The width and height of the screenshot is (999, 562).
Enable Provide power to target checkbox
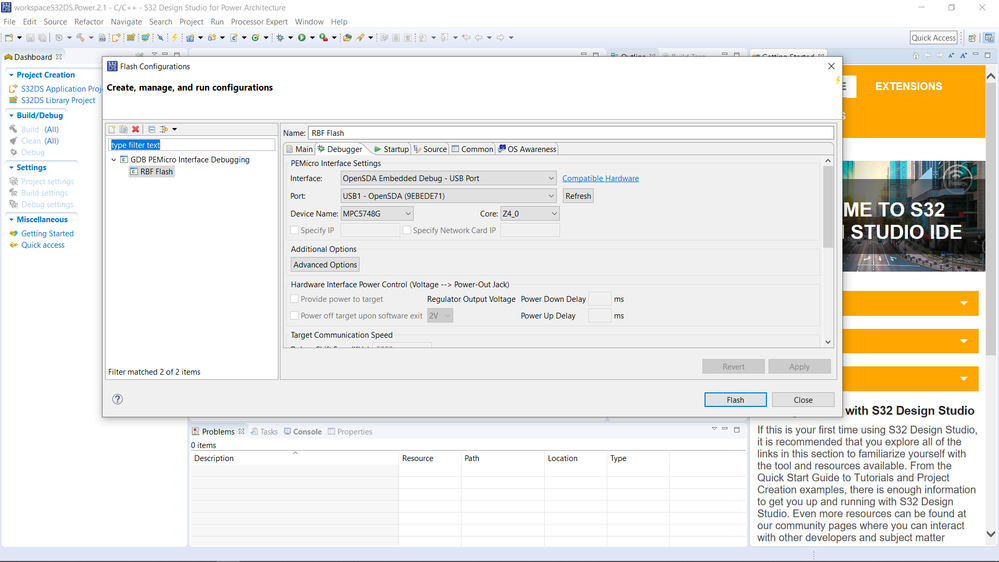coord(294,299)
